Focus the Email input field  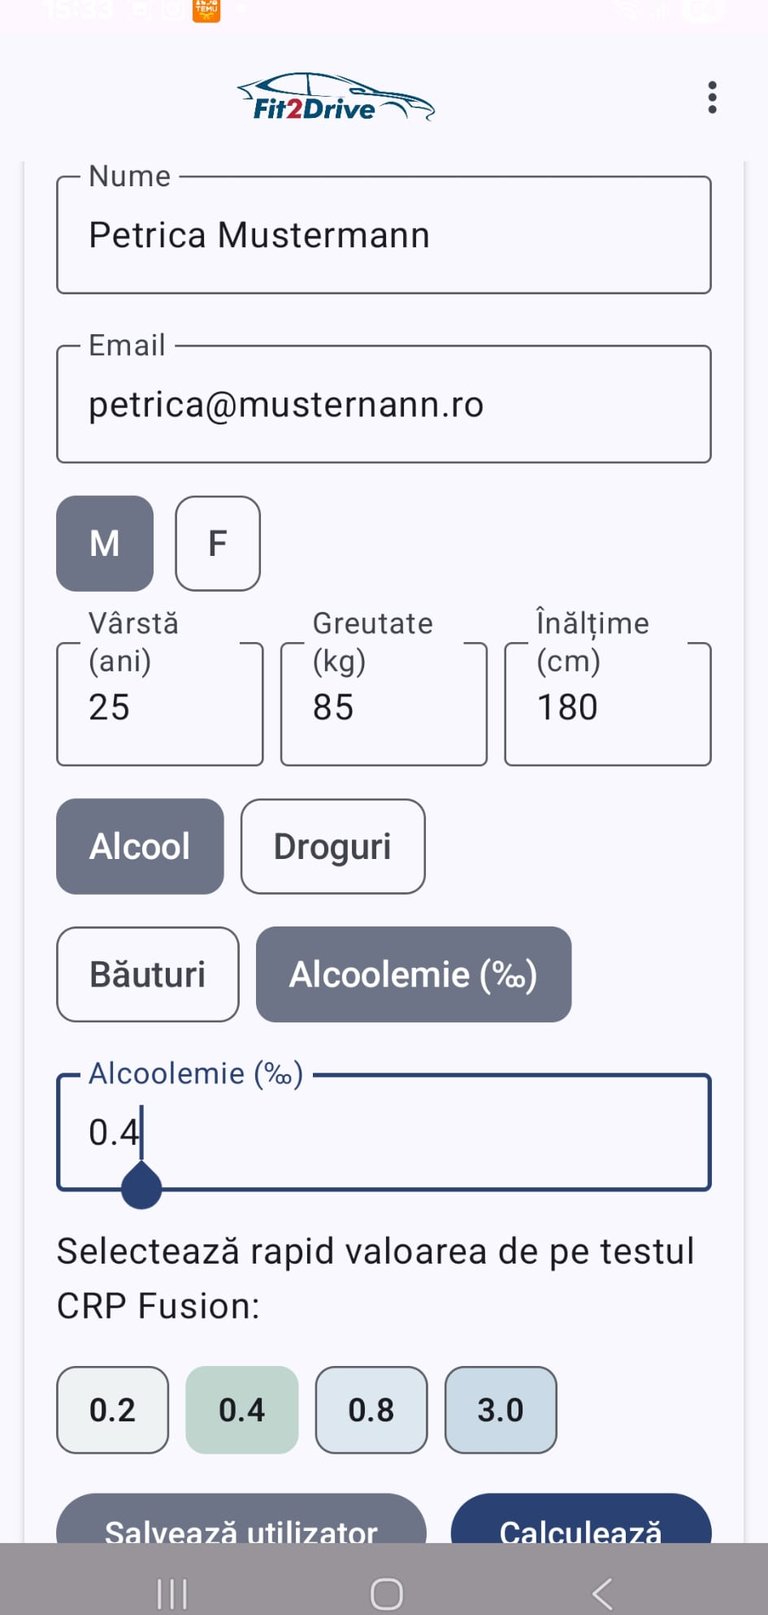[x=384, y=405]
